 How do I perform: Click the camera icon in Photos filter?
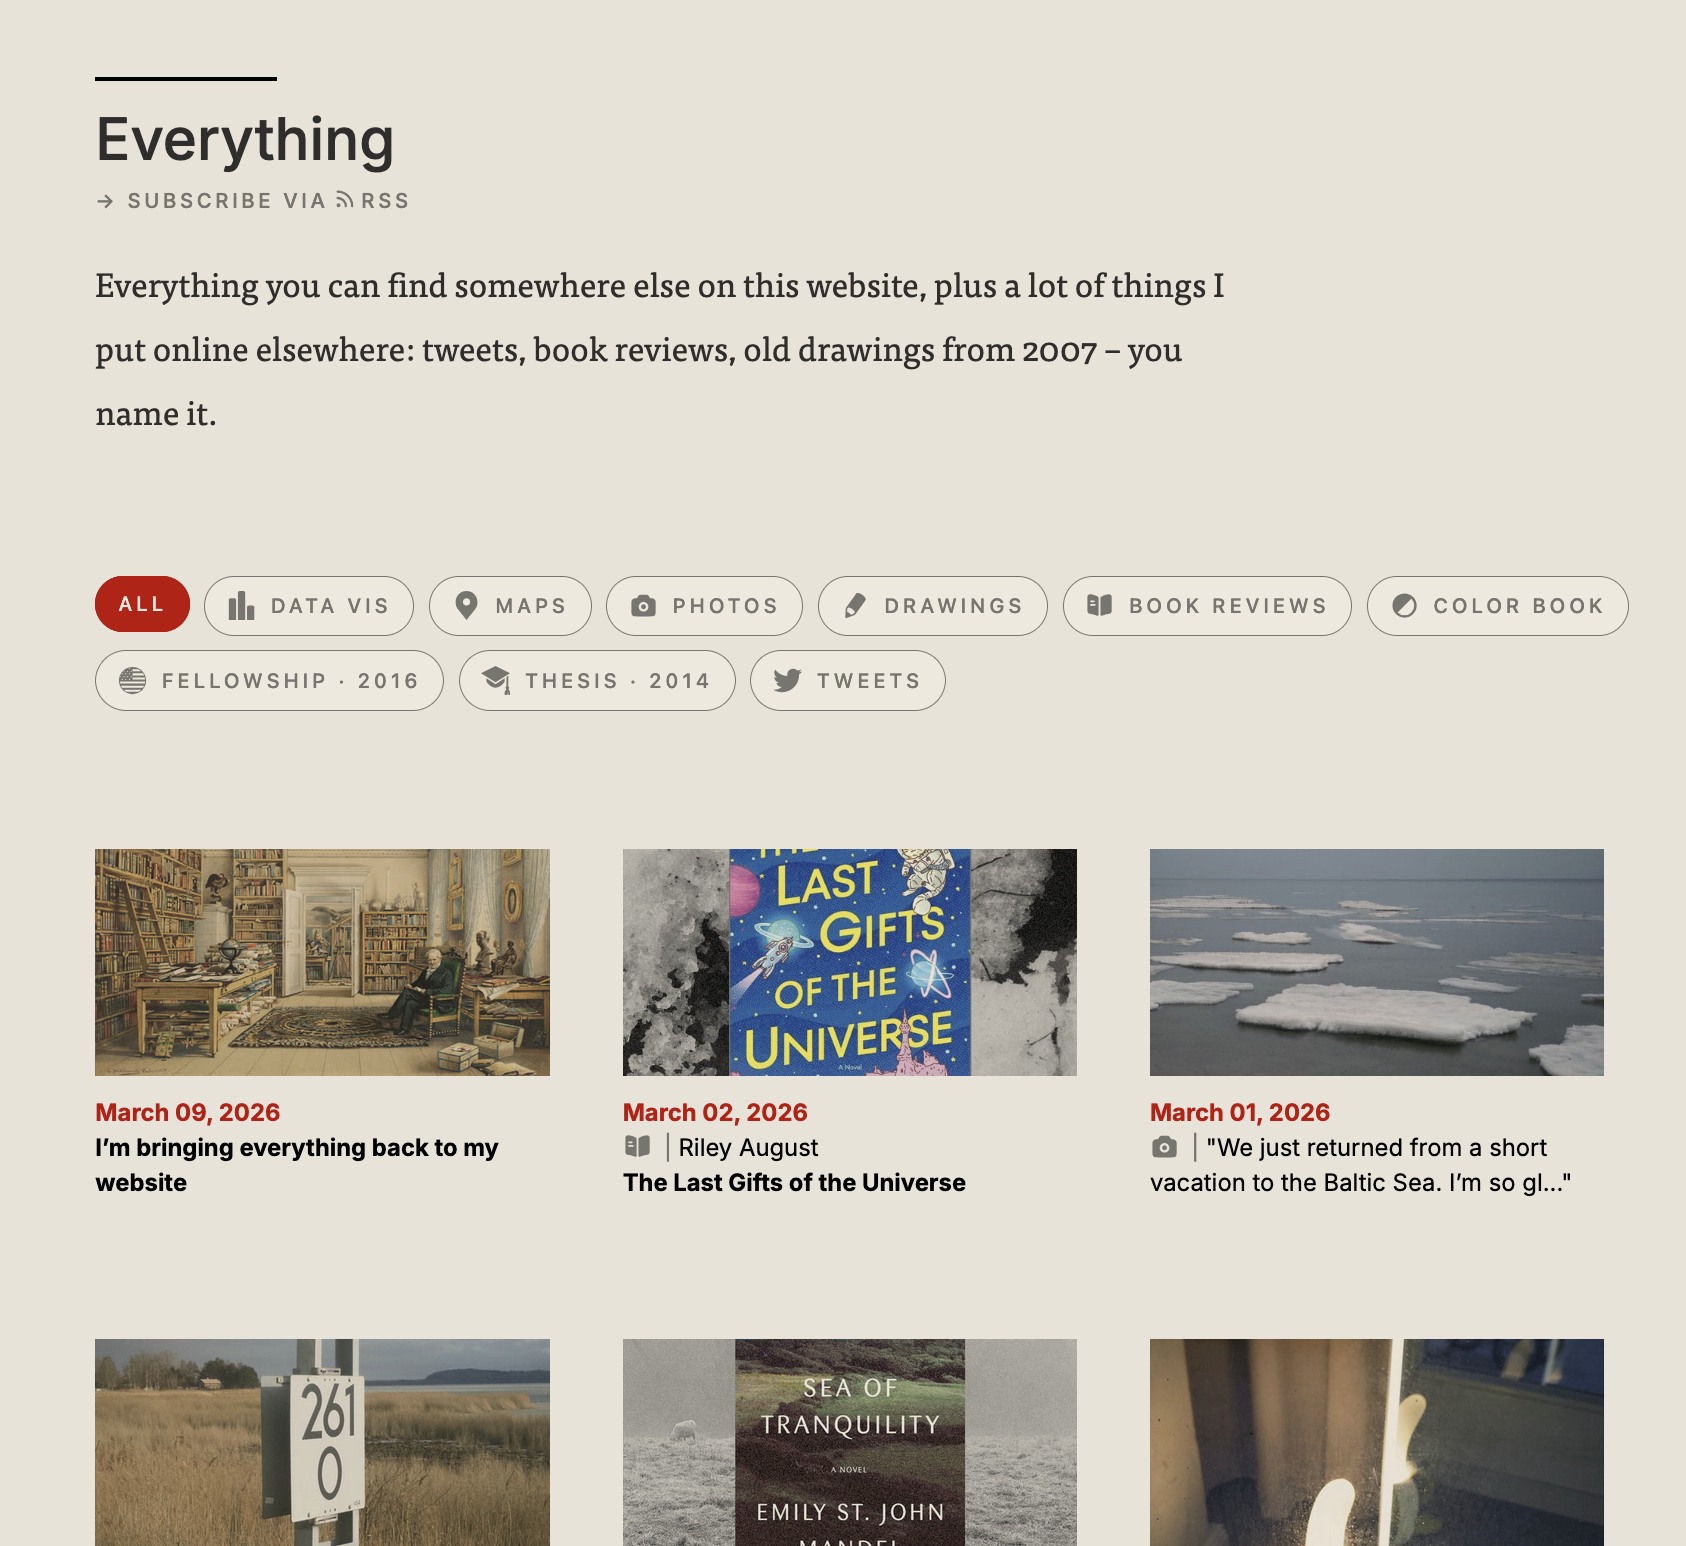coord(644,606)
